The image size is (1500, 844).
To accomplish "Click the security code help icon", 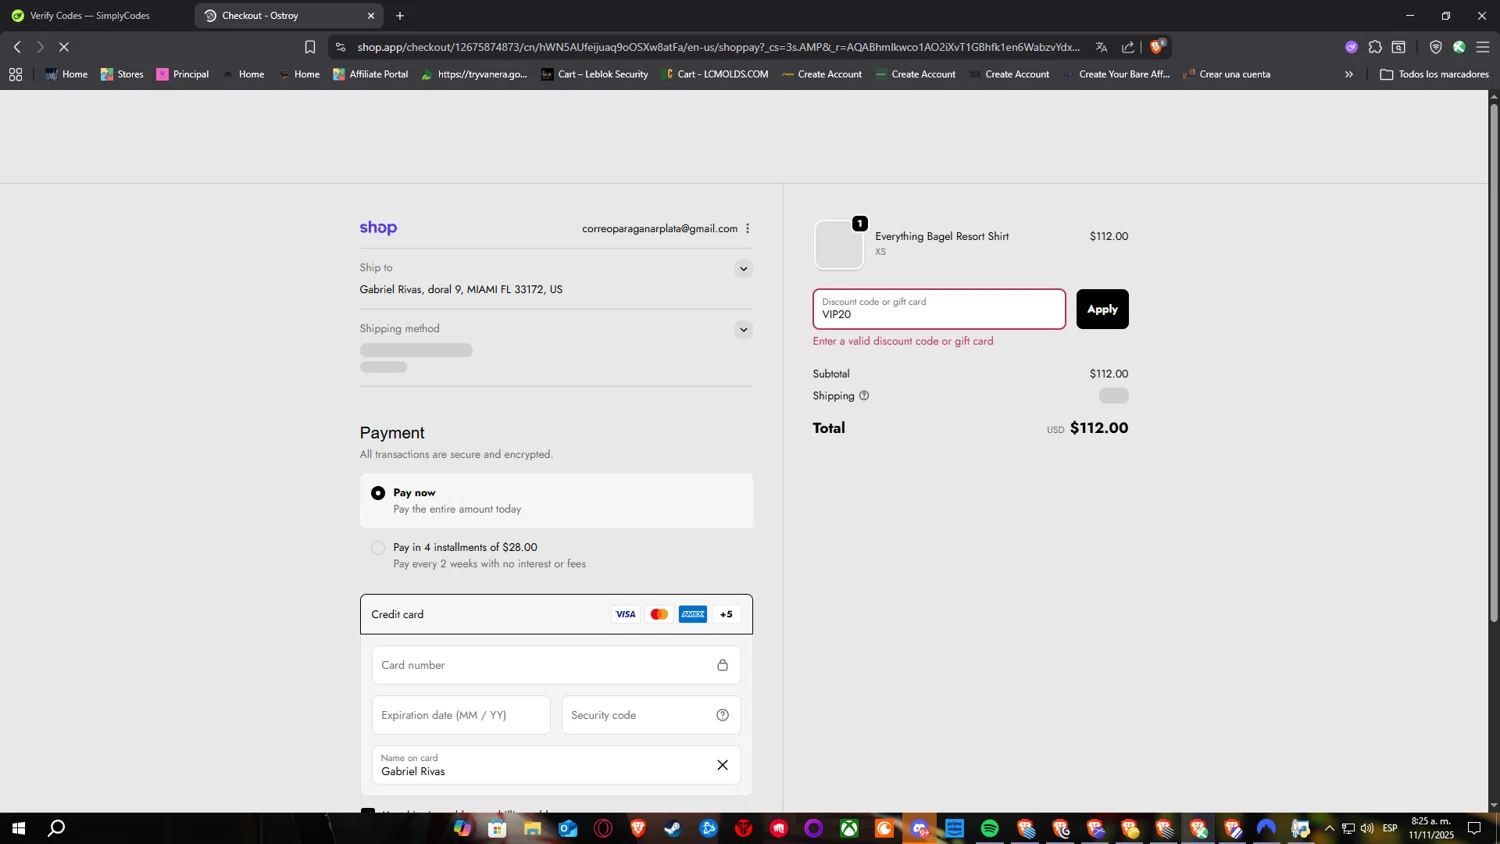I will pyautogui.click(x=722, y=715).
